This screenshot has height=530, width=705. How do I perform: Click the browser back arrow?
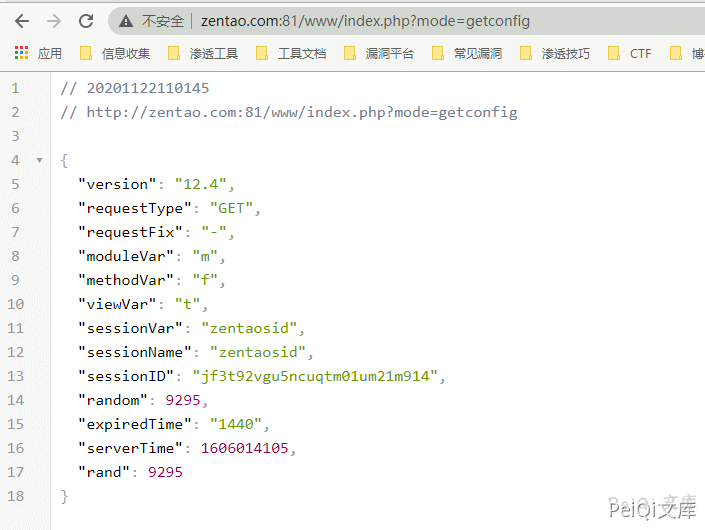22,21
